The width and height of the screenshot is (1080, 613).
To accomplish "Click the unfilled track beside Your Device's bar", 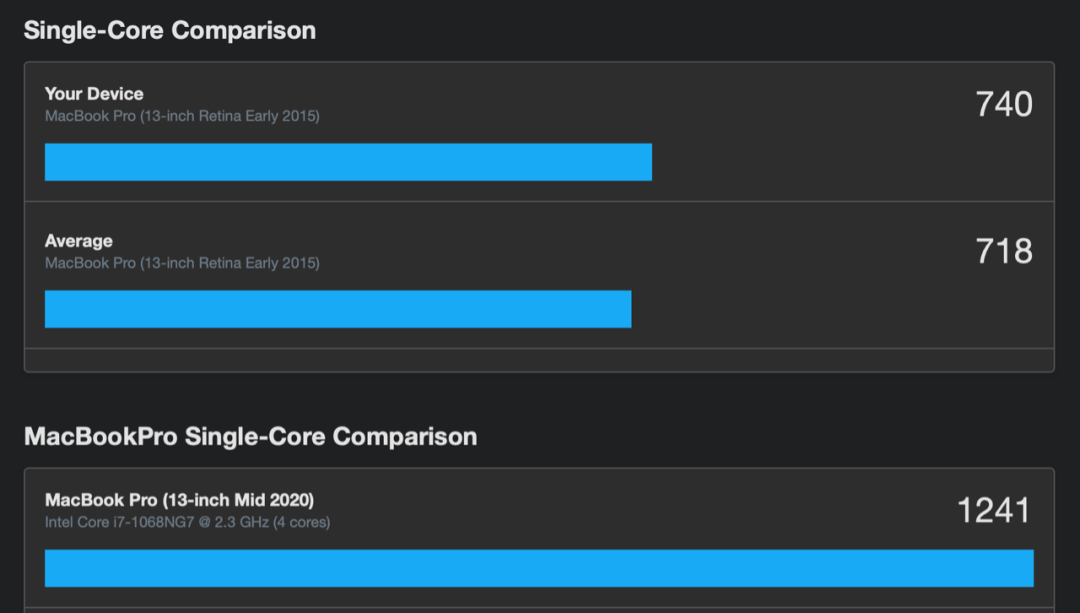I will click(x=843, y=162).
